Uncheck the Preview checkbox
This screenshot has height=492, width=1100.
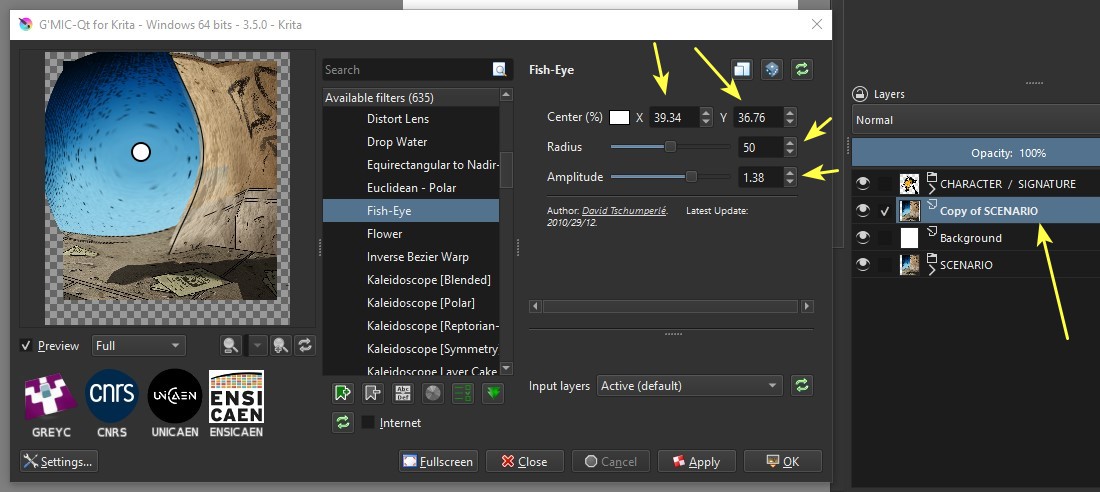(26, 346)
